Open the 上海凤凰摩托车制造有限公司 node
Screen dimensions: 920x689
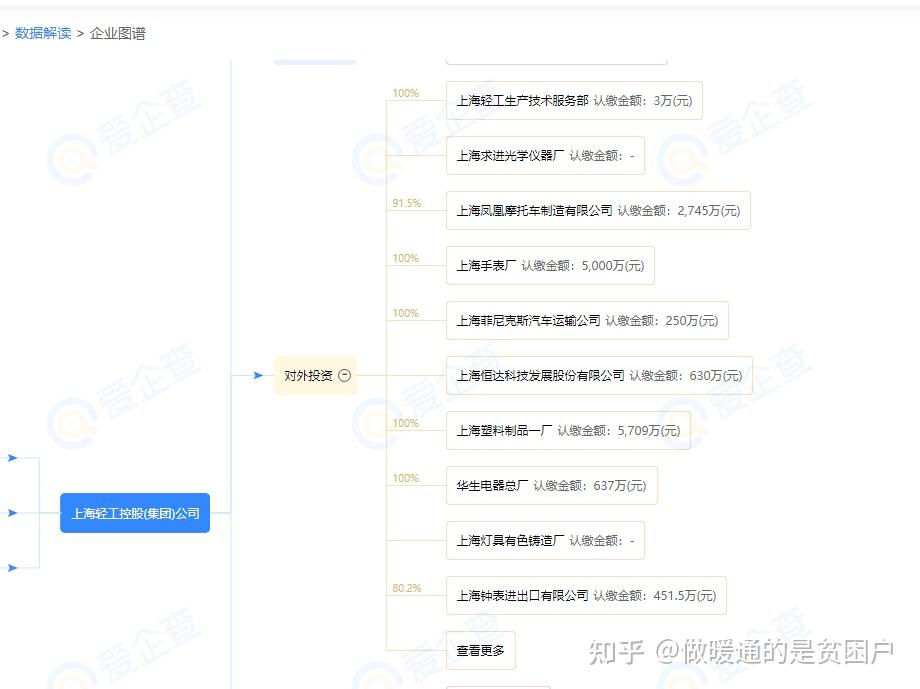(x=598, y=210)
